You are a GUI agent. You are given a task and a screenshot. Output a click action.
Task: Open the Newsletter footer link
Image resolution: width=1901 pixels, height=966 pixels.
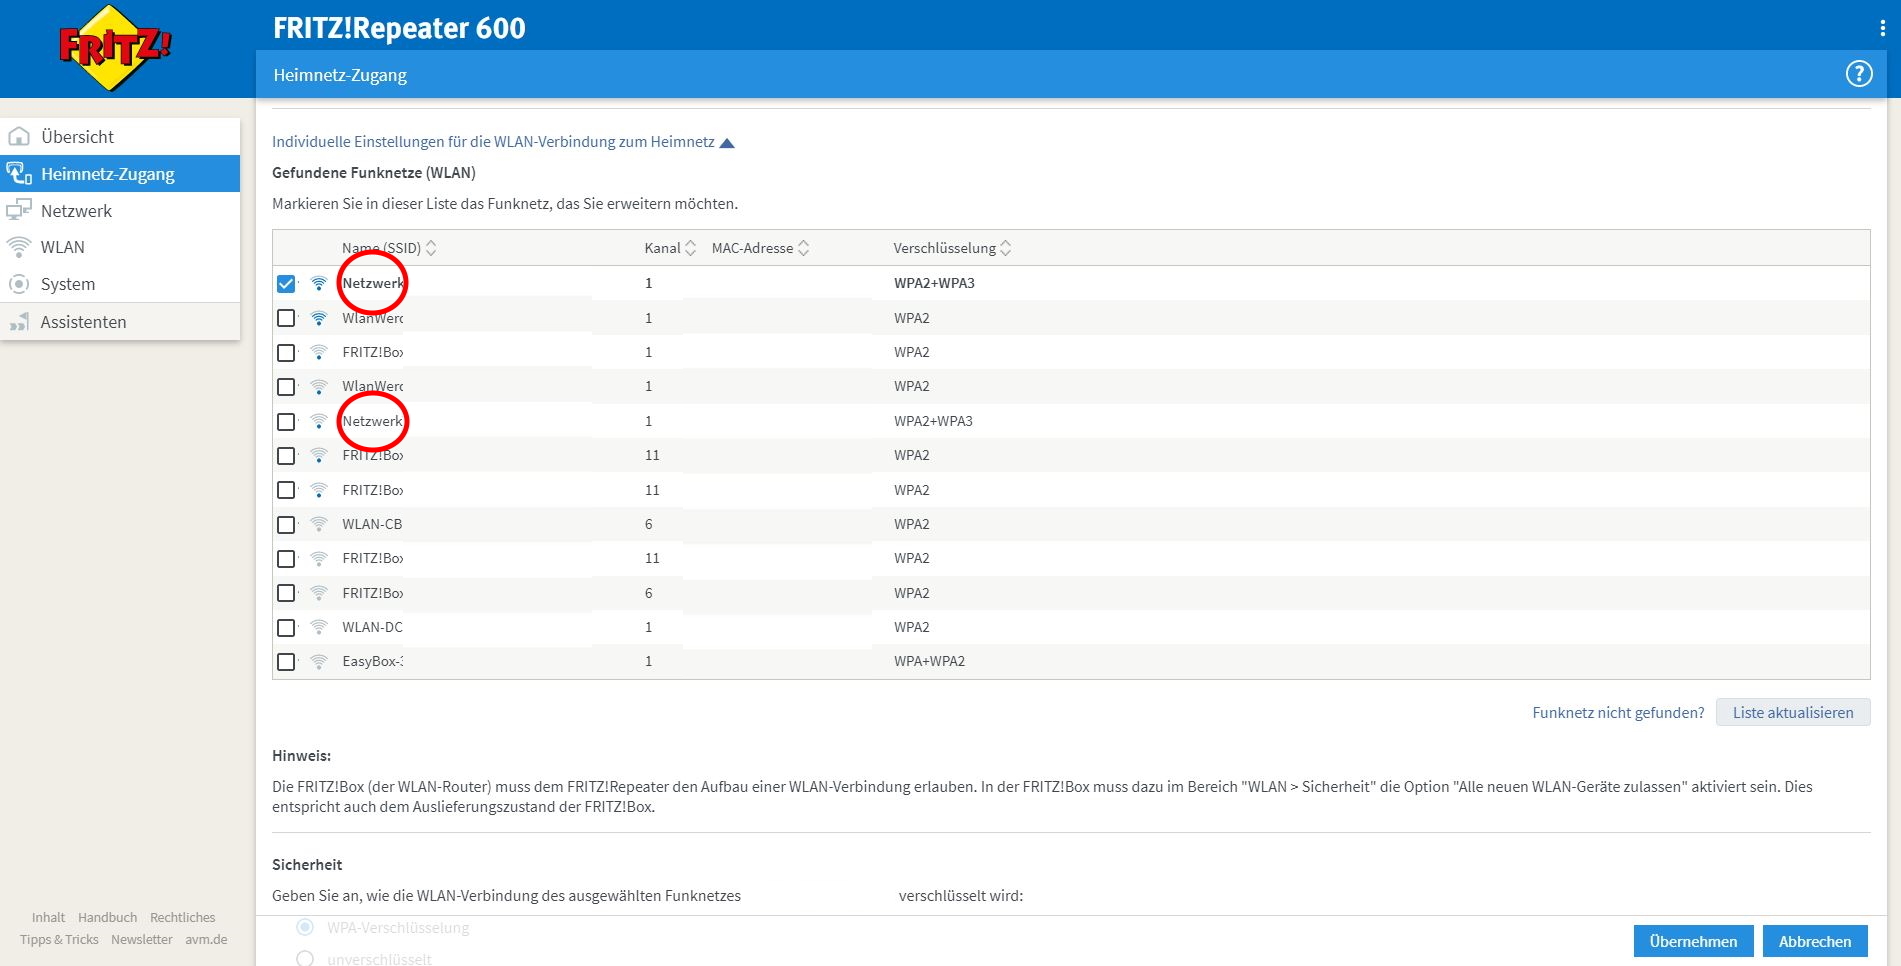point(142,940)
